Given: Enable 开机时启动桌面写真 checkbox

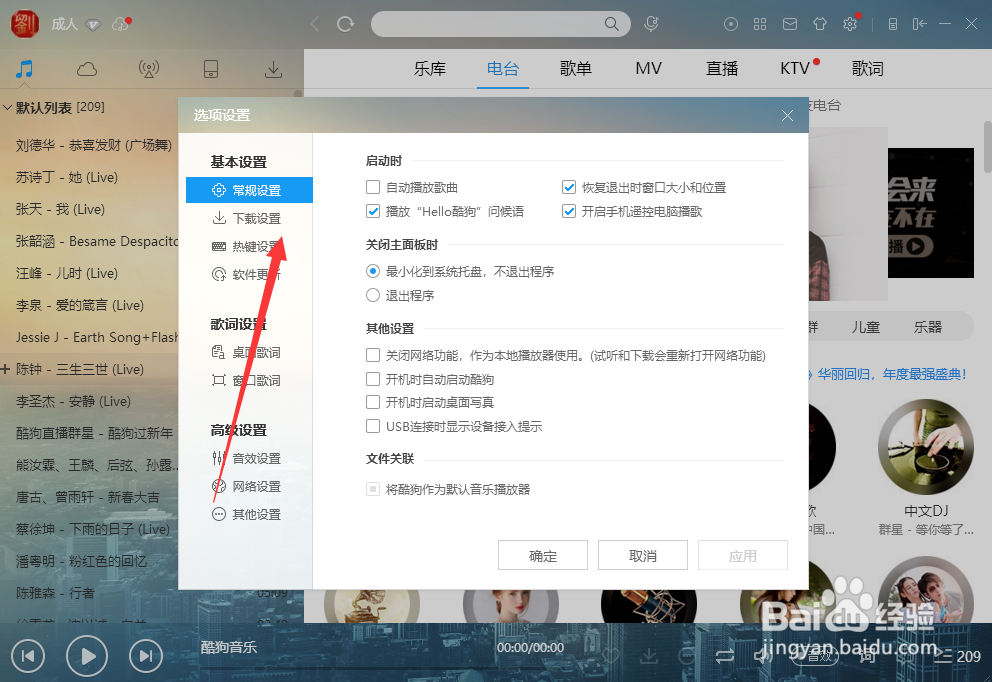Looking at the screenshot, I should pos(373,402).
